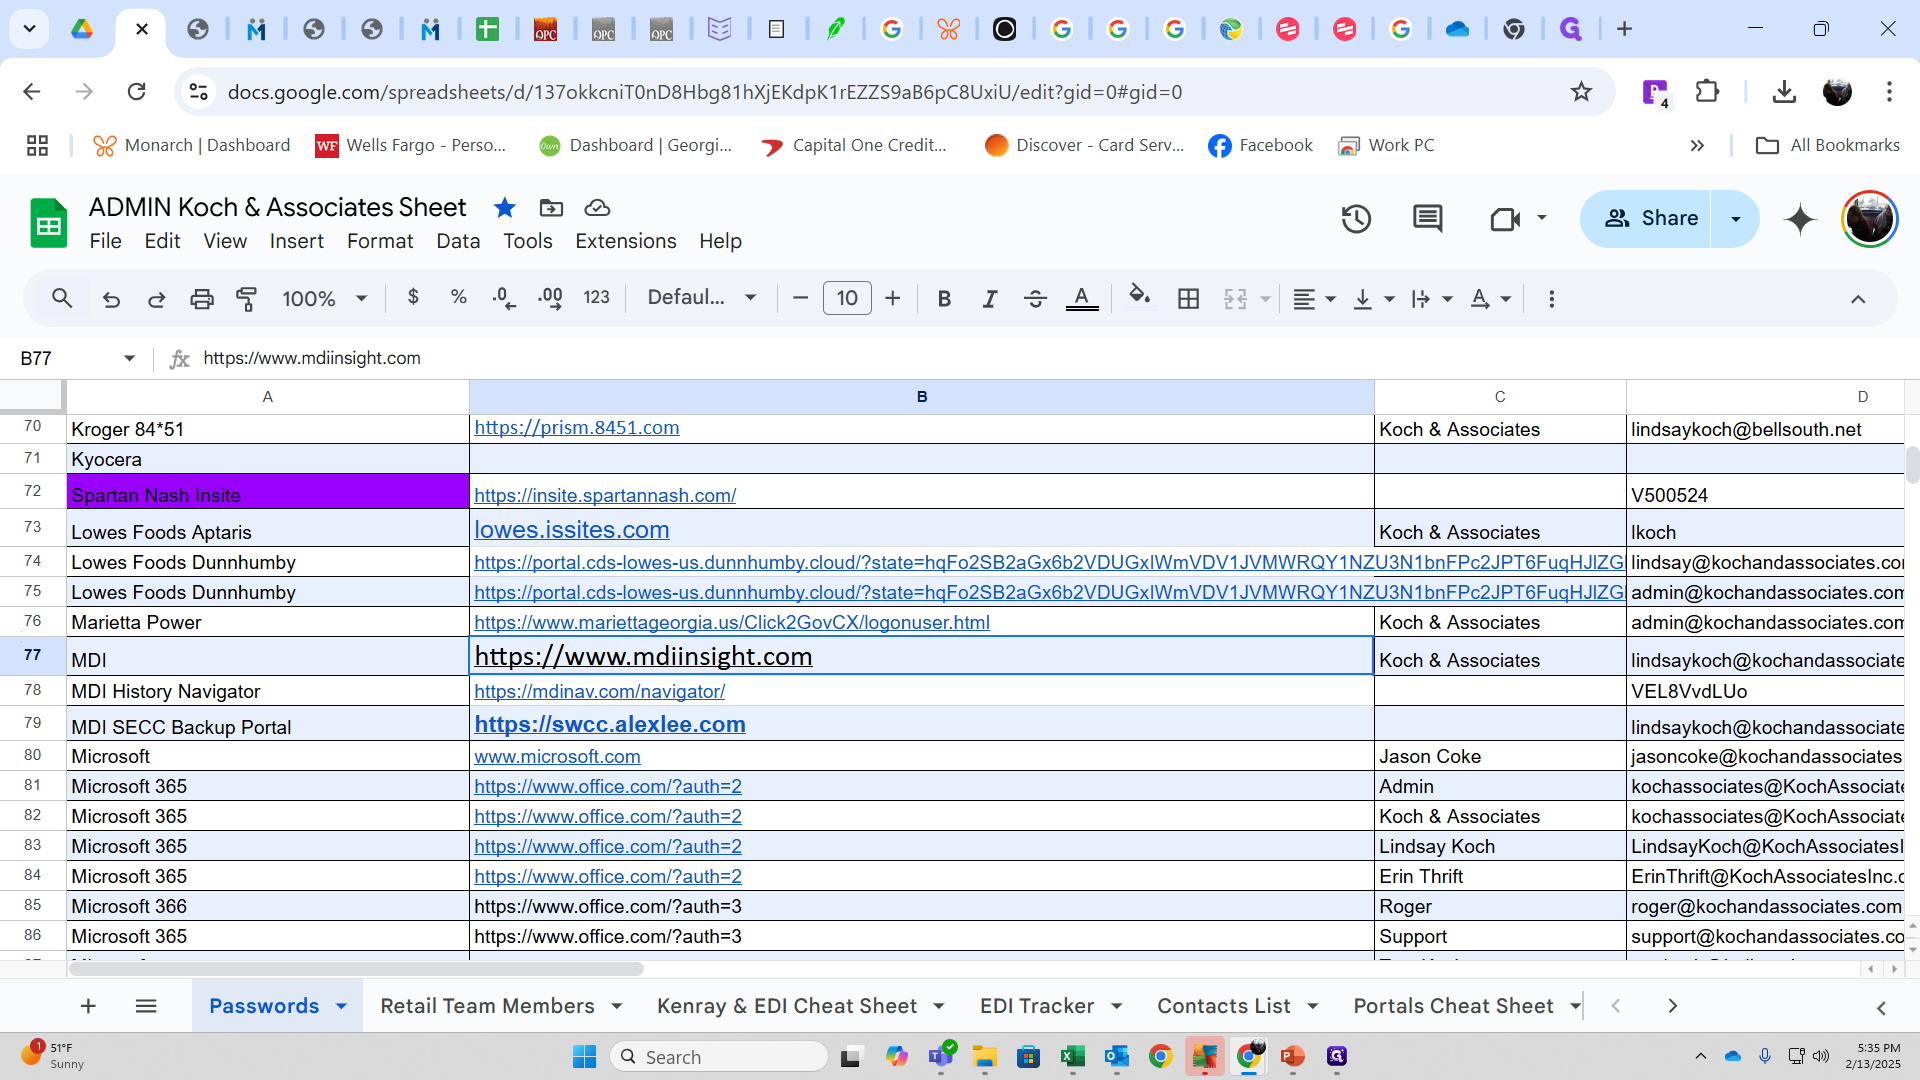Click the search menus magnifier icon

[62, 298]
